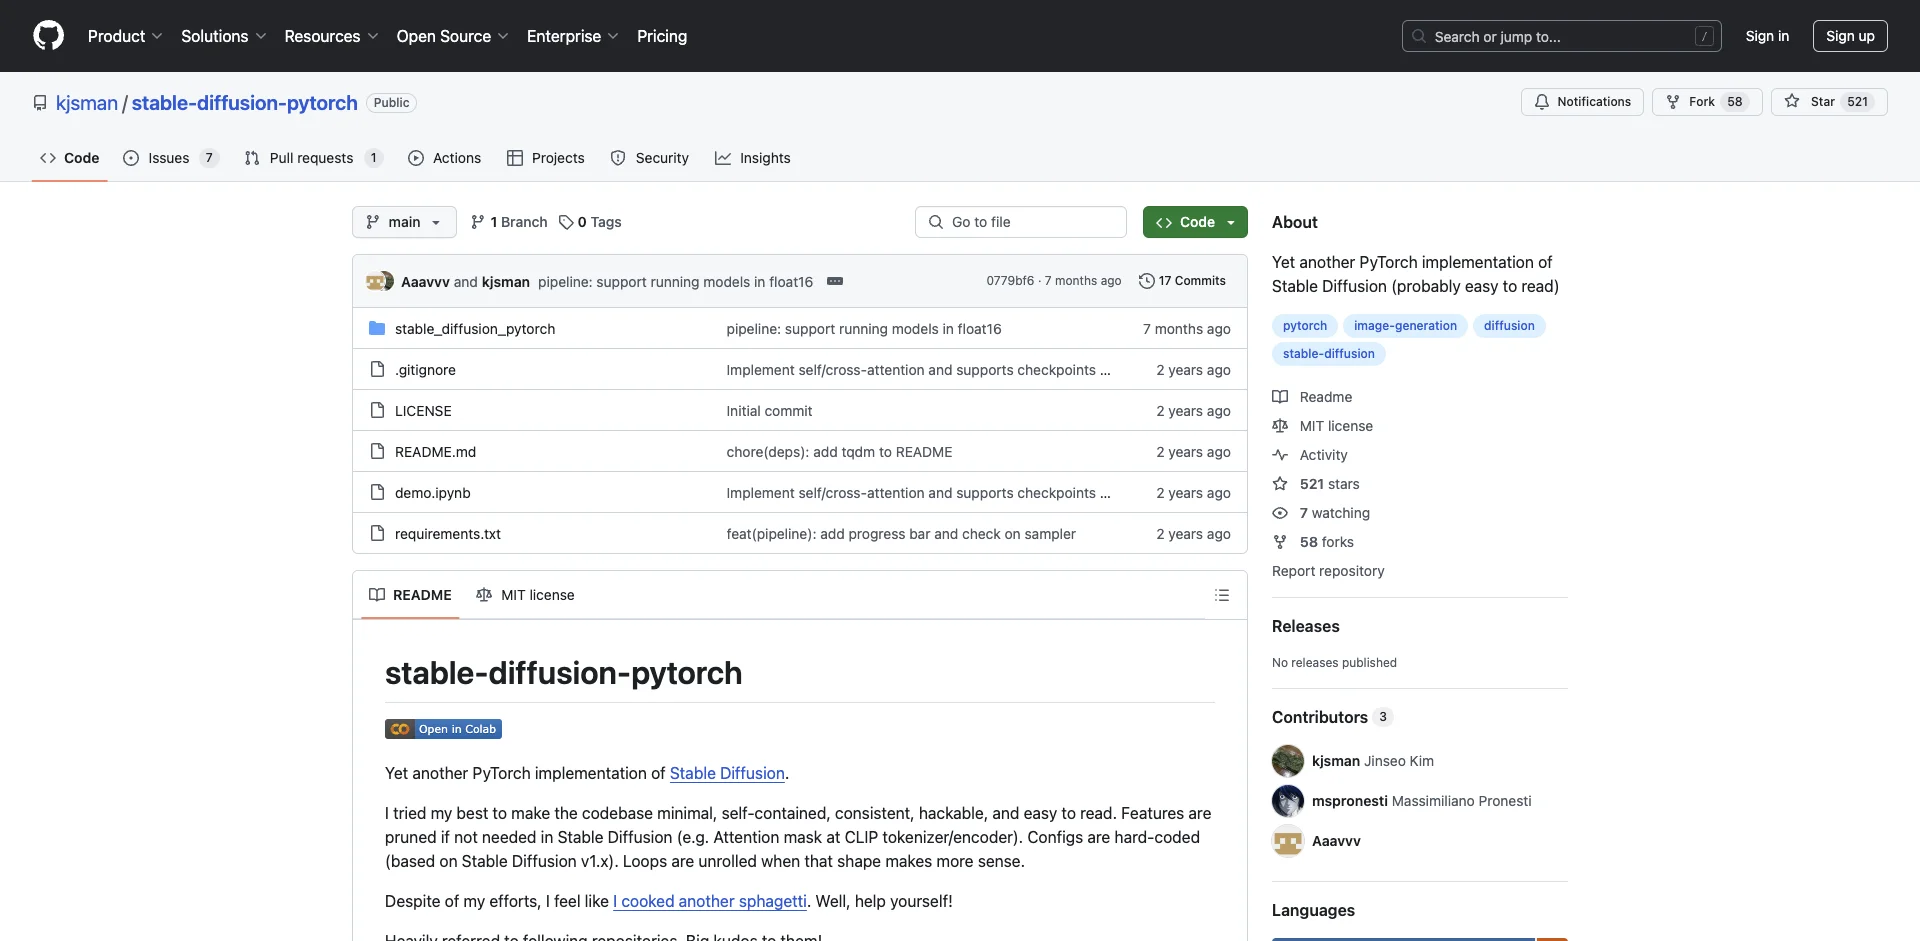The height and width of the screenshot is (941, 1920).
Task: Open the Releases section heading
Action: [1306, 626]
